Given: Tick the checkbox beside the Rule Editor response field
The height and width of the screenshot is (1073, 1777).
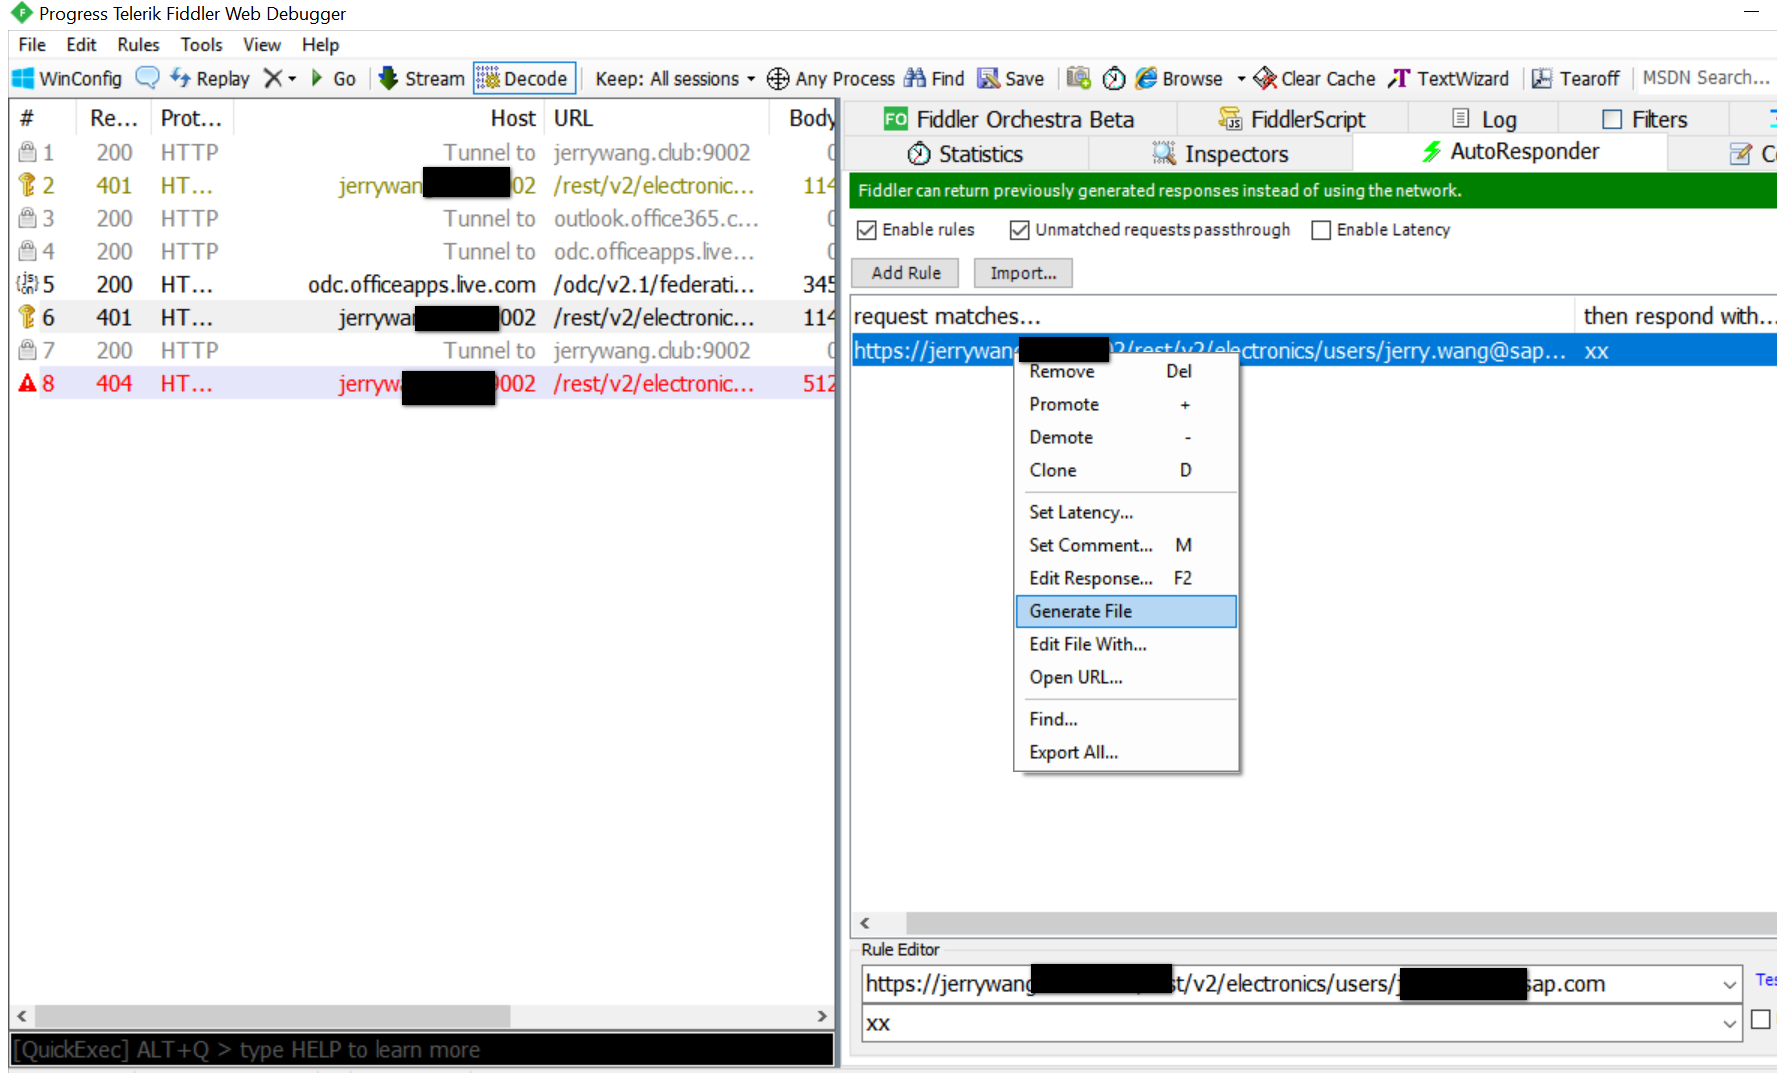Looking at the screenshot, I should pos(1761,1019).
